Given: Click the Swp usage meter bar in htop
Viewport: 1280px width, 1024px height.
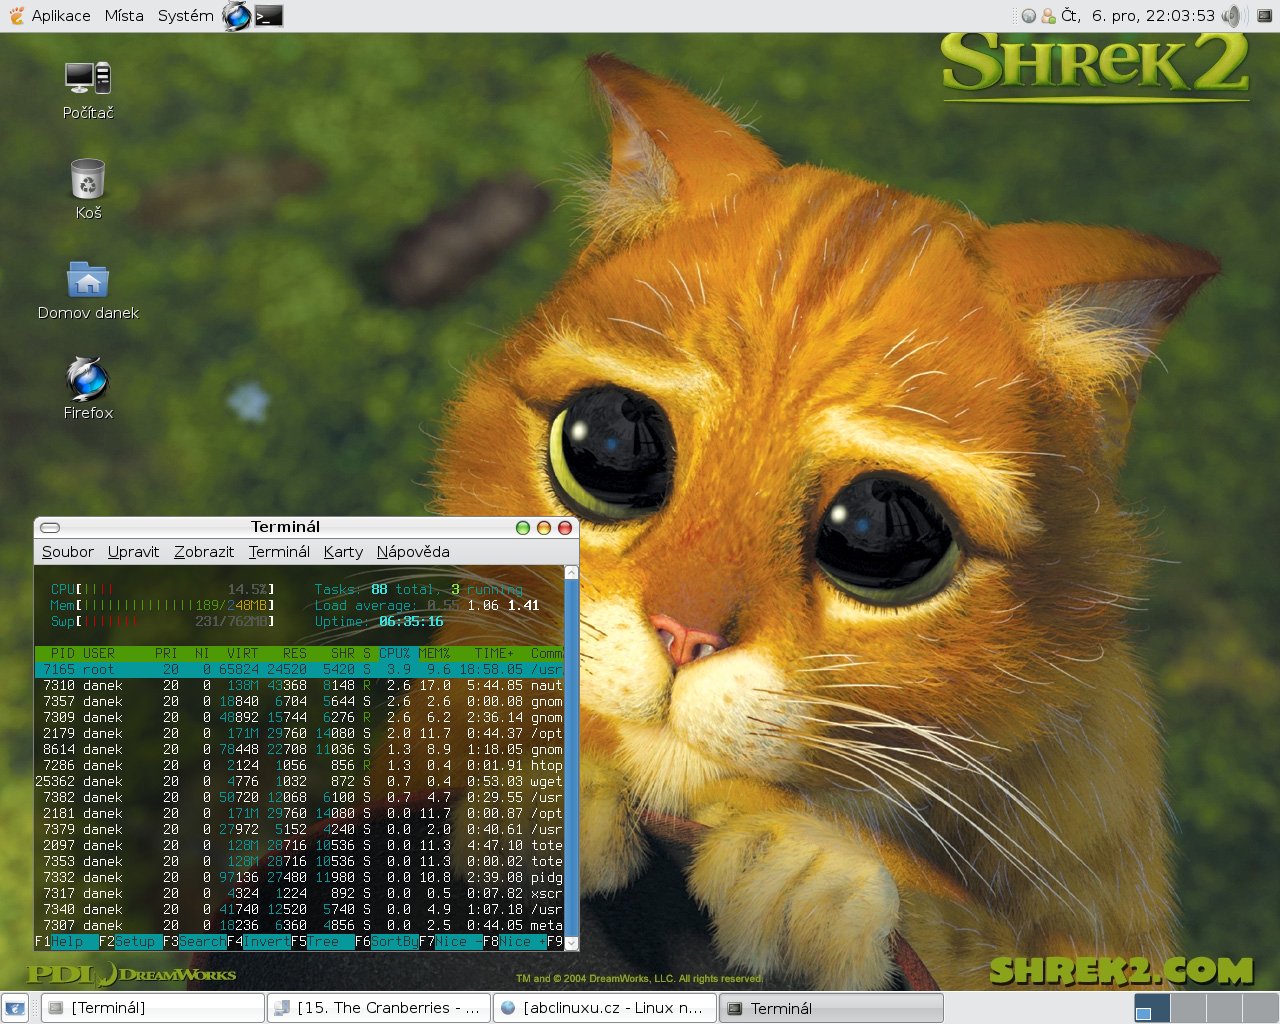Looking at the screenshot, I should pos(163,621).
